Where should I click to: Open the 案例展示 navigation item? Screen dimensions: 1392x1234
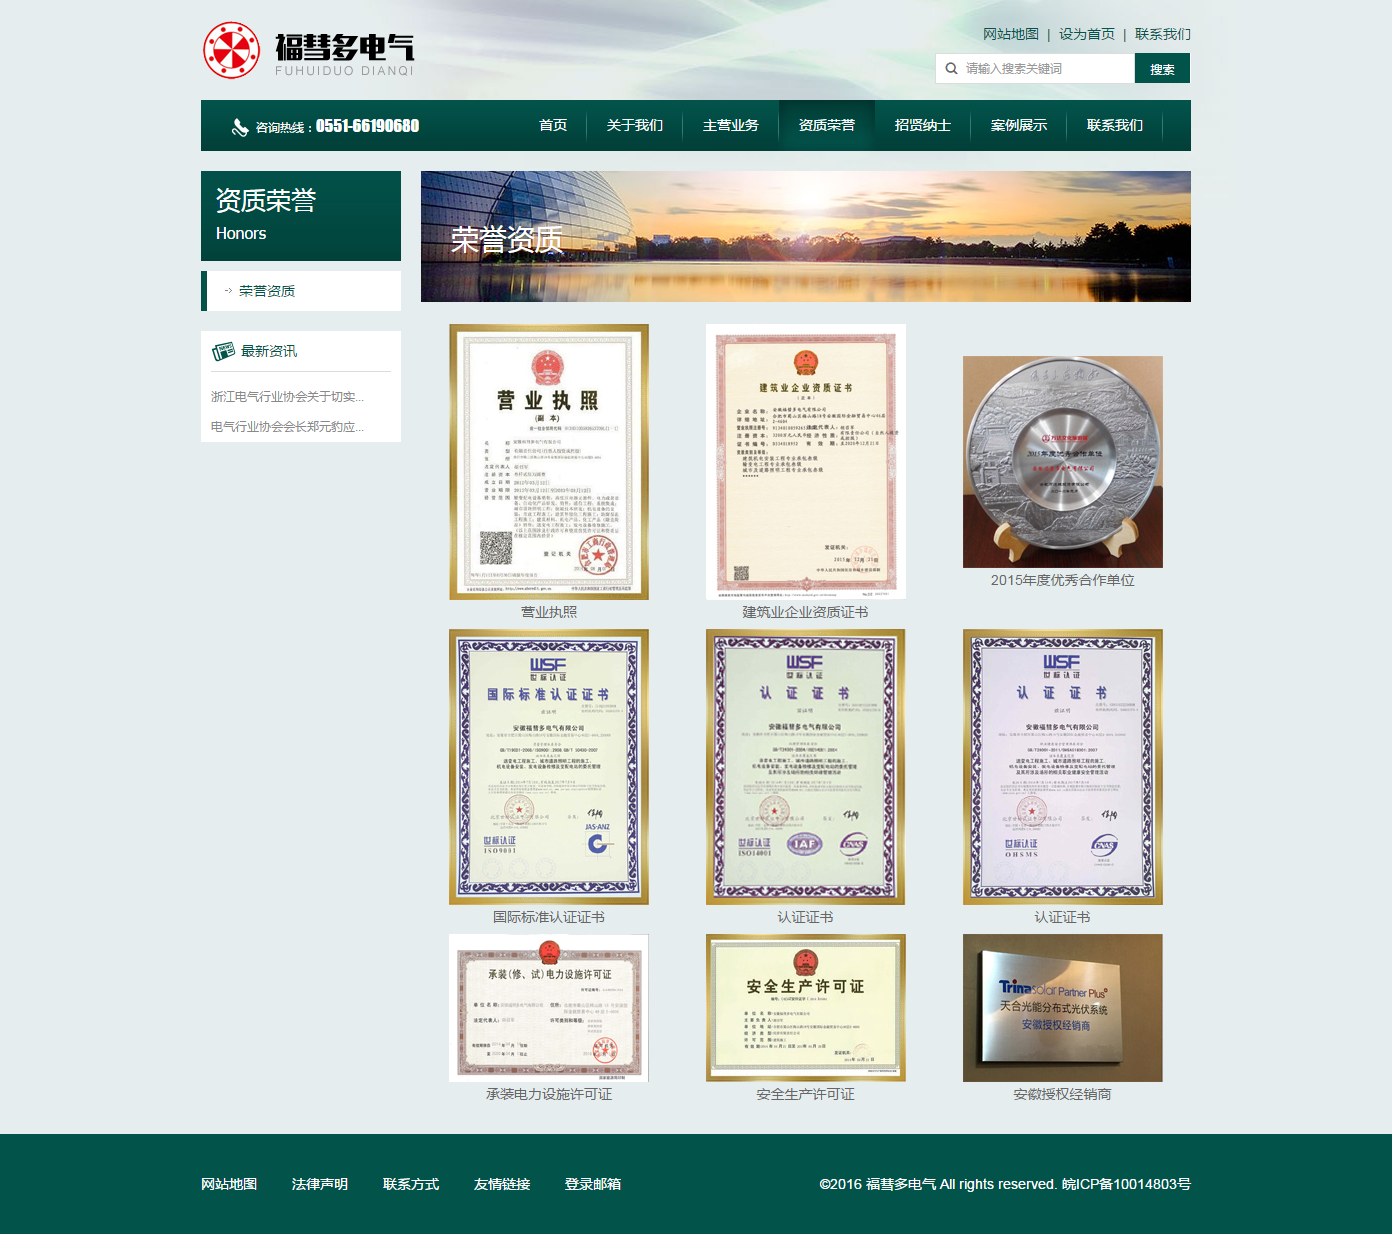[x=1018, y=126]
